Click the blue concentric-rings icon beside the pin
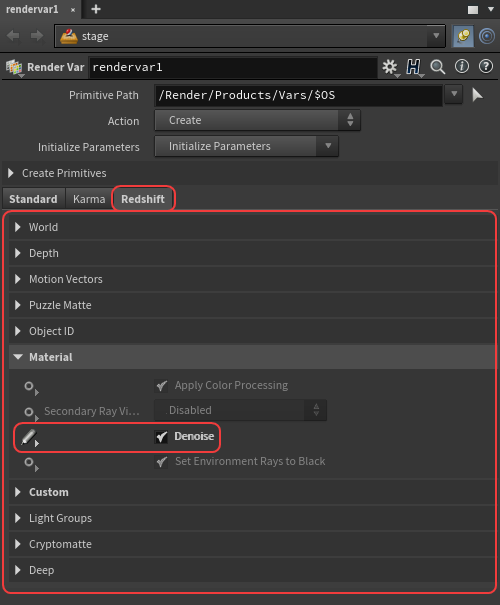The width and height of the screenshot is (500, 605). point(487,36)
